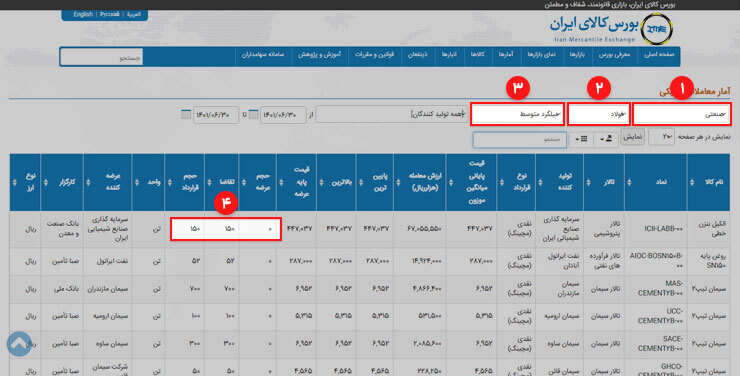Switch site language to Русский
Screen dimensions: 740x376
point(109,15)
